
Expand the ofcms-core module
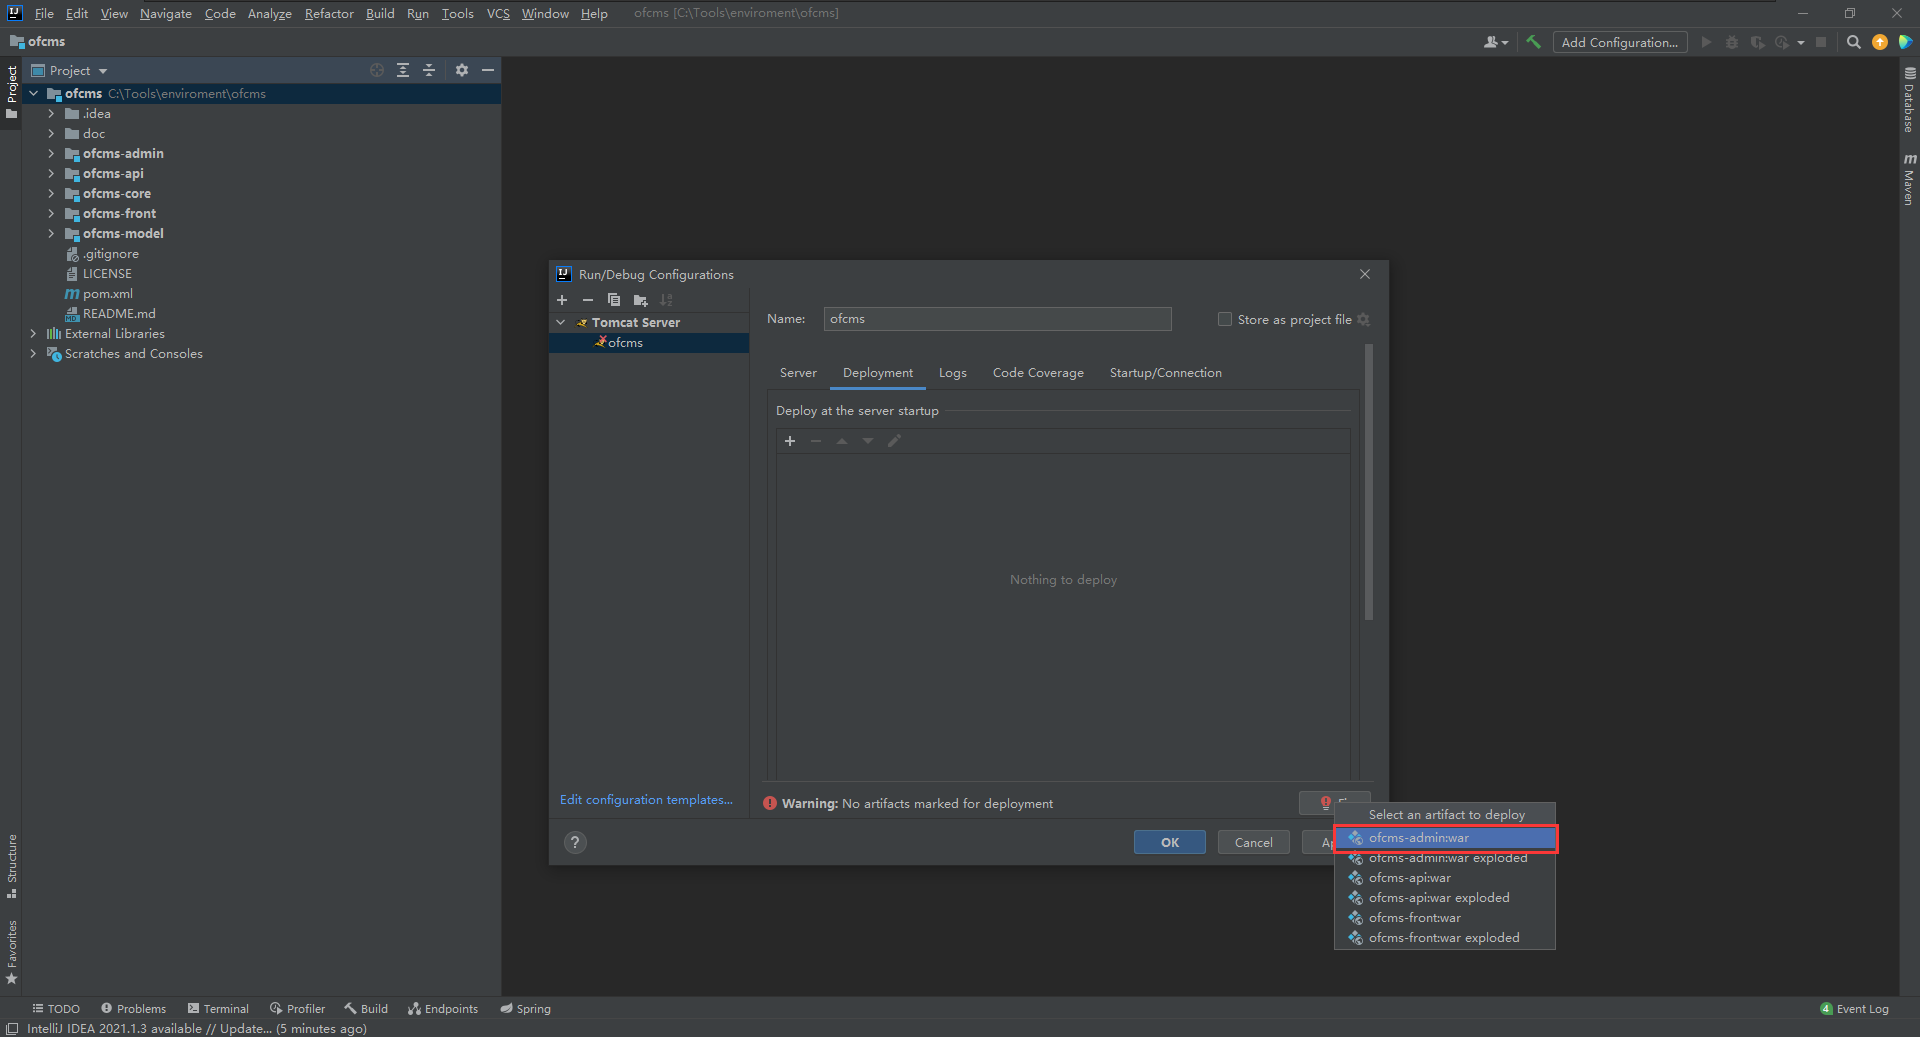[x=51, y=194]
